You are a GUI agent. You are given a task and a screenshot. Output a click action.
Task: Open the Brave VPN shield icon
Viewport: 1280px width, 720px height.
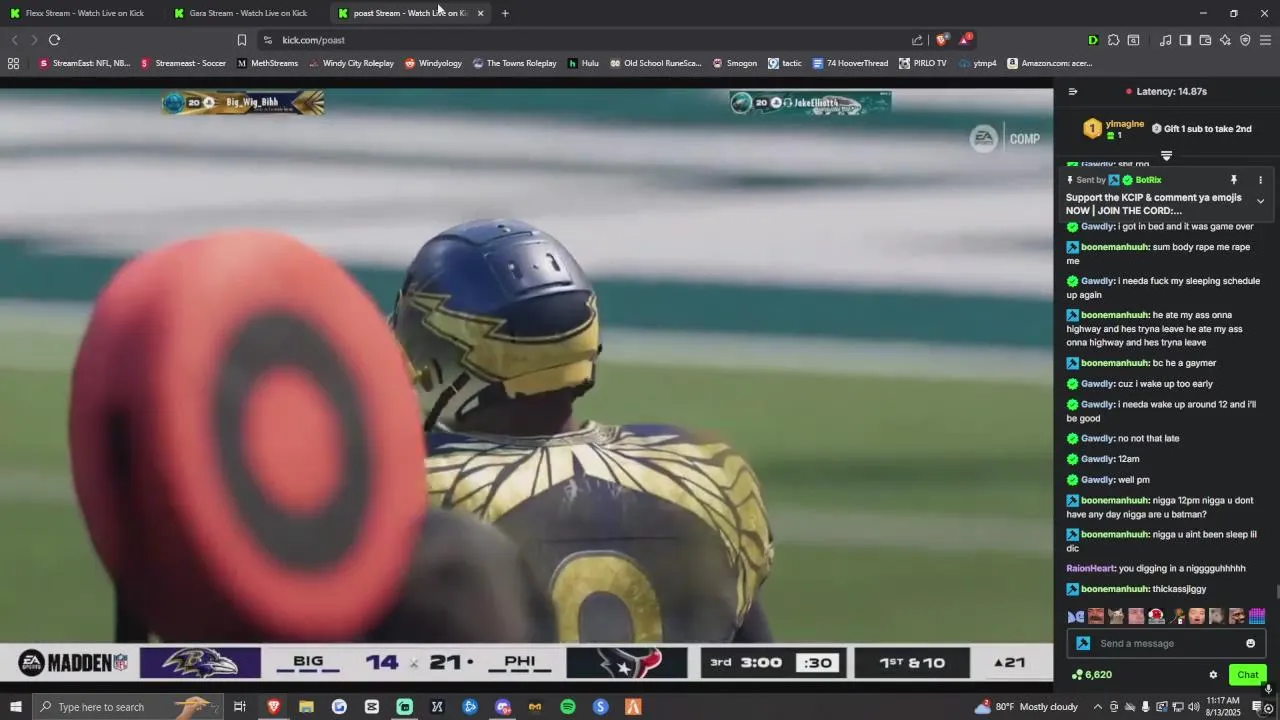point(1245,40)
